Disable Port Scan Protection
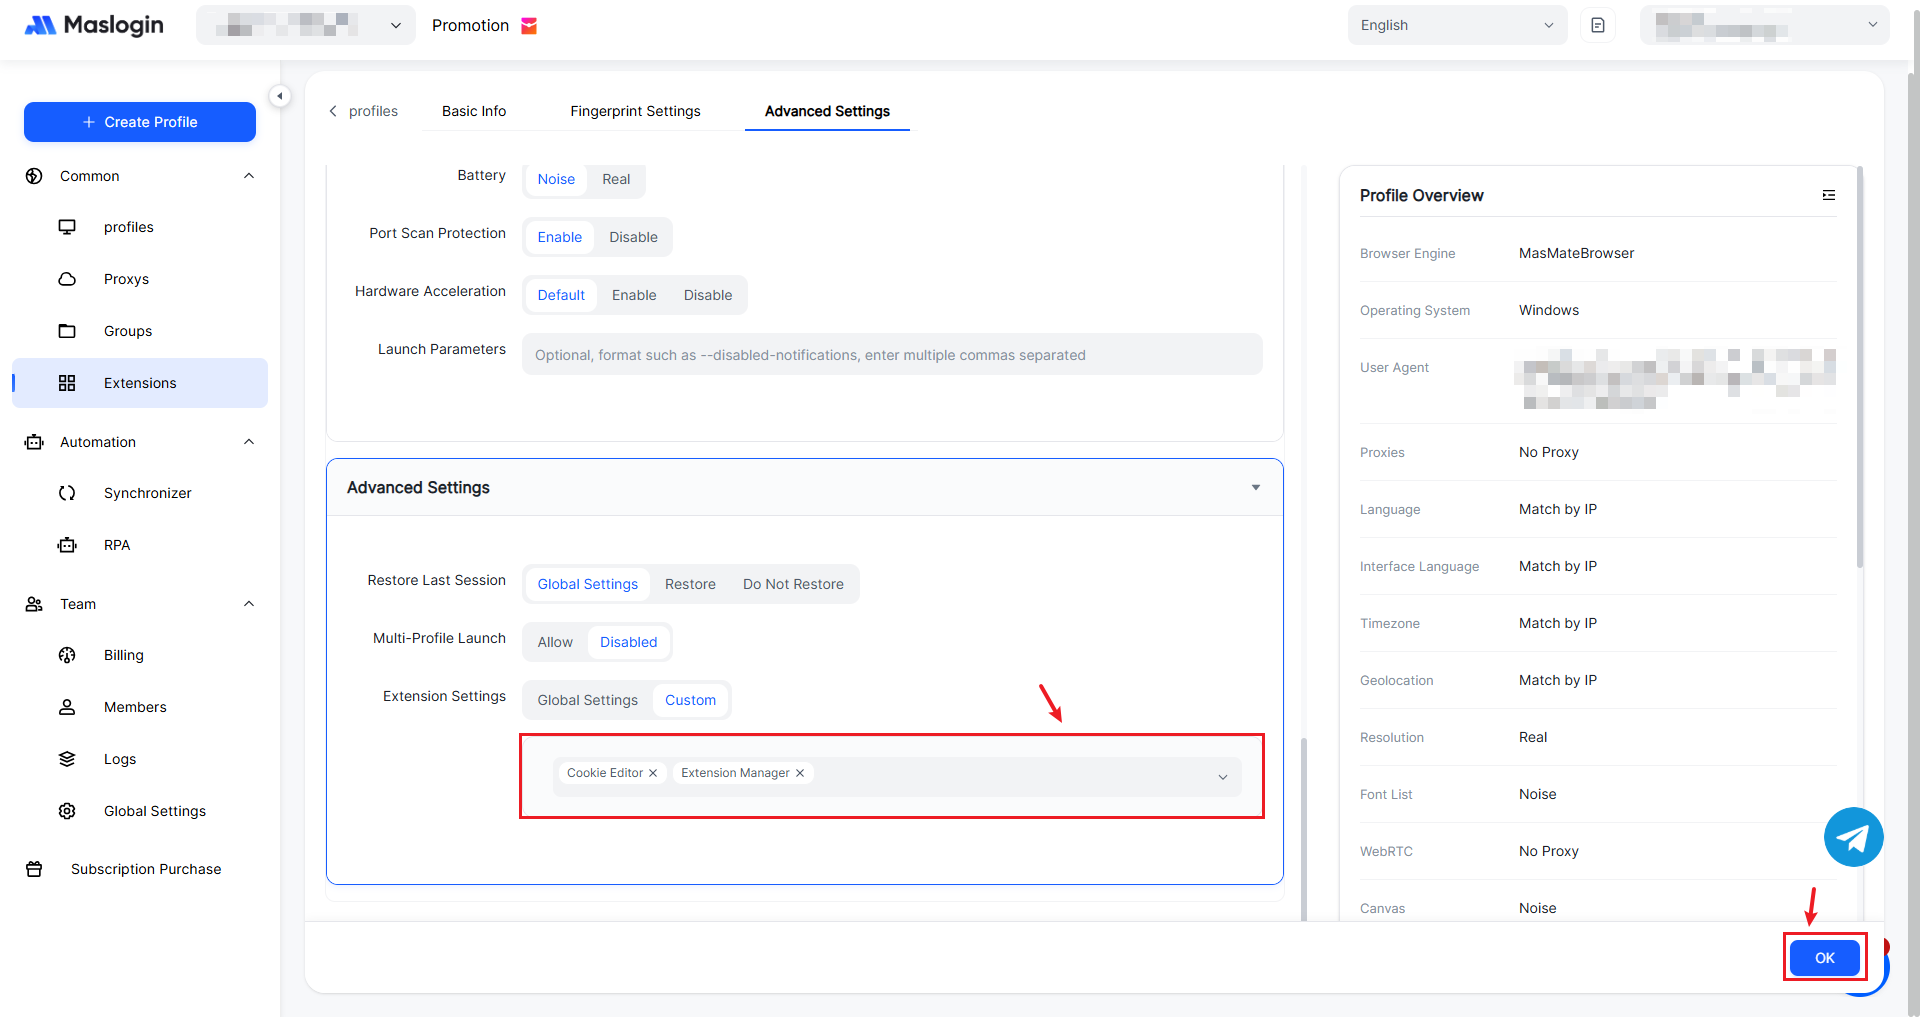This screenshot has height=1017, width=1920. click(x=633, y=237)
